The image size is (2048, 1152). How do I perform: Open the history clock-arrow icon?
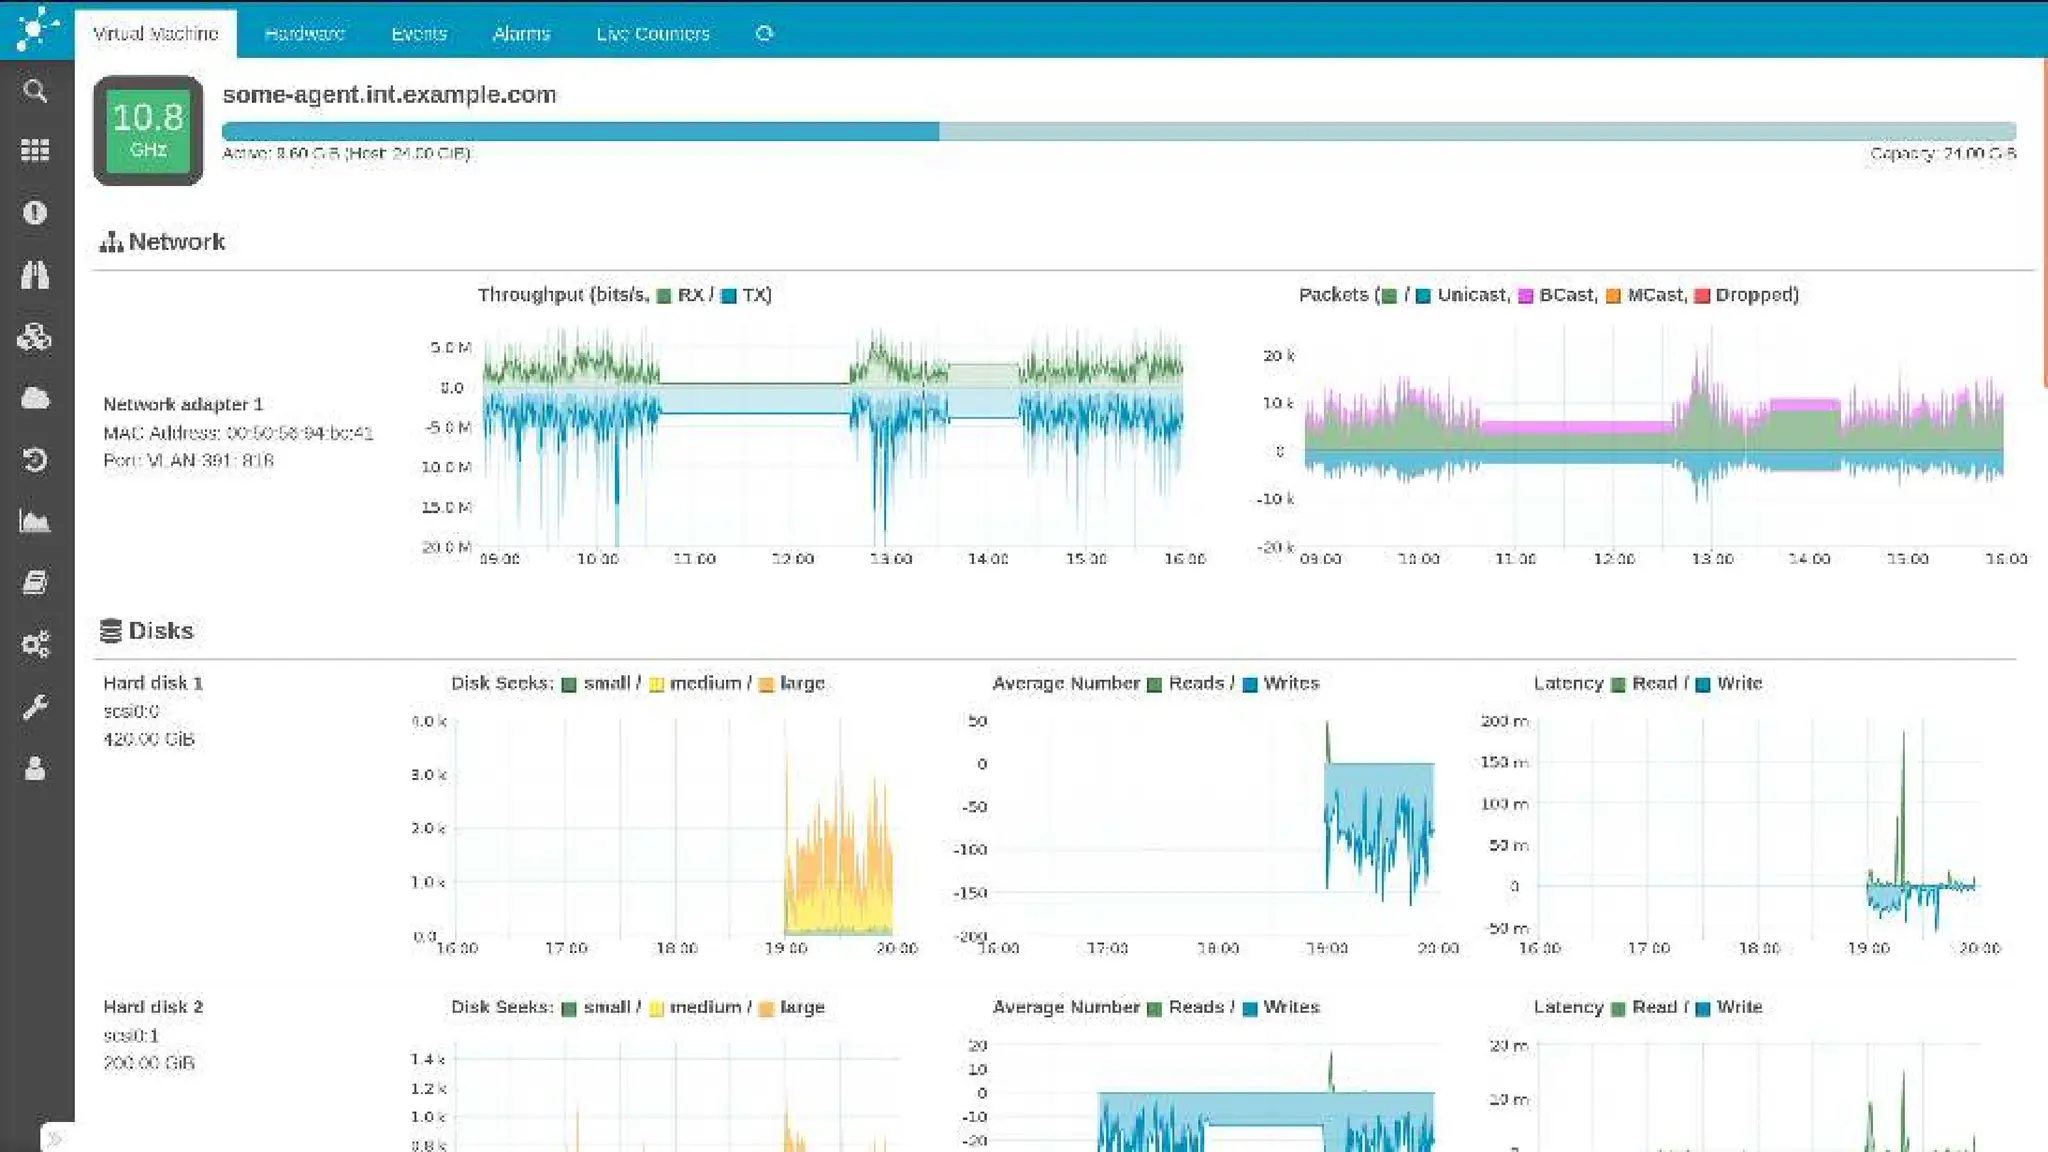click(x=35, y=460)
